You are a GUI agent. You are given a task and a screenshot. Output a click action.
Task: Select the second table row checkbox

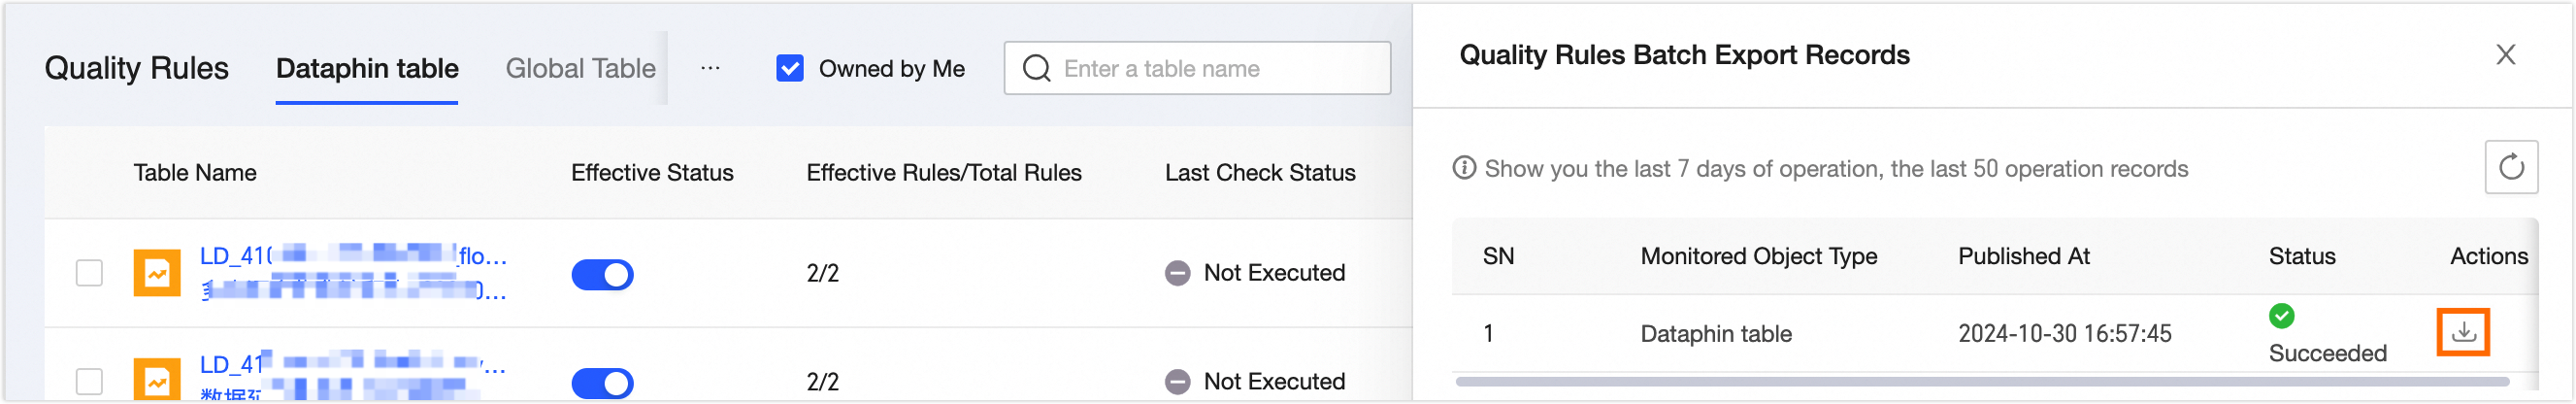point(90,381)
